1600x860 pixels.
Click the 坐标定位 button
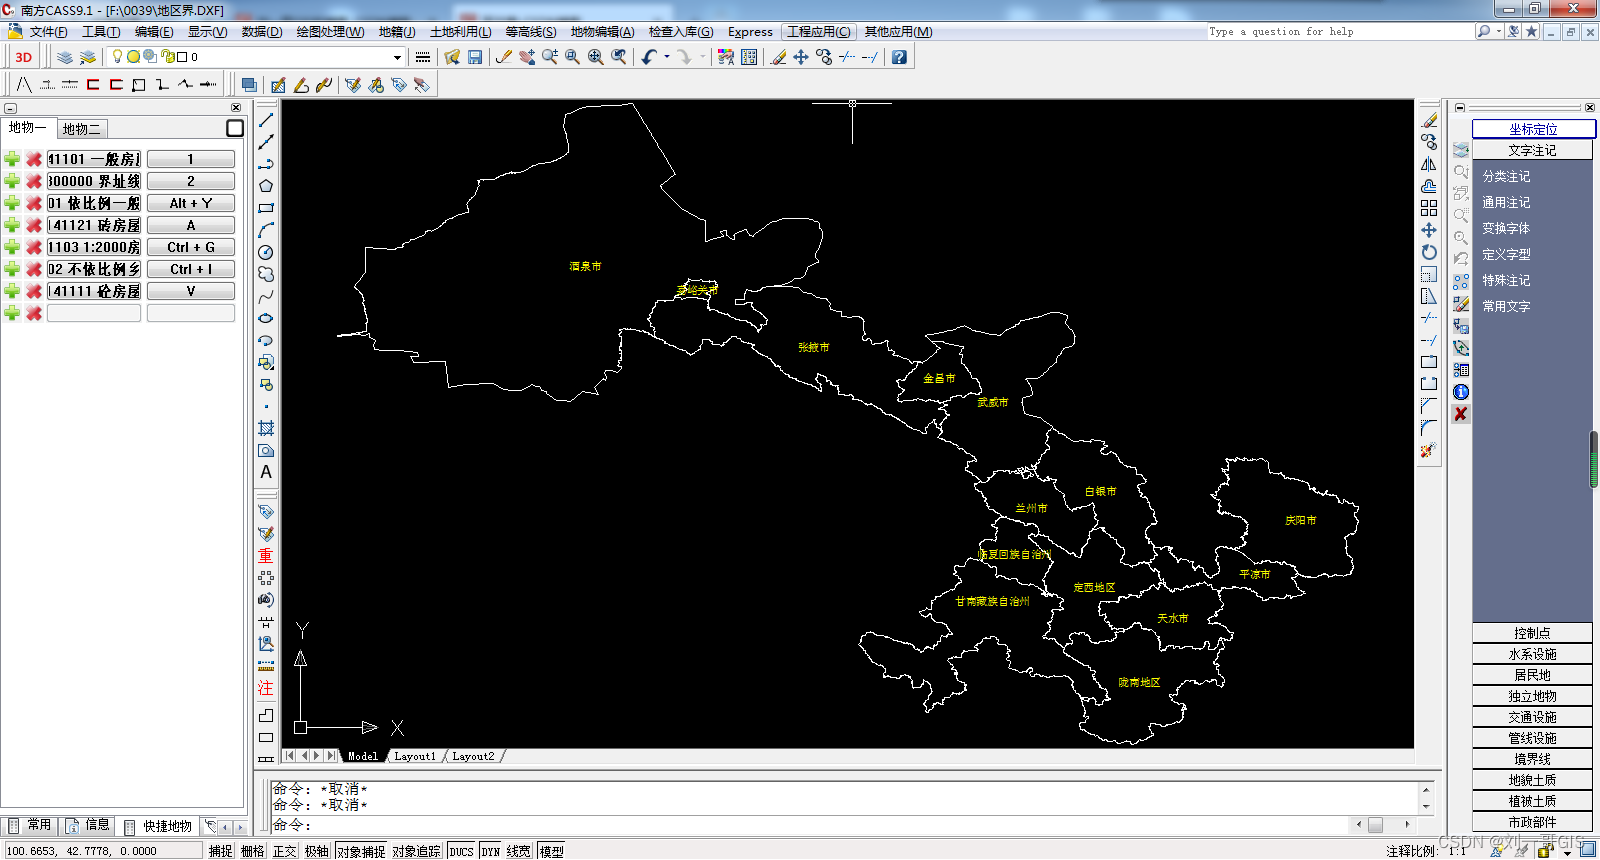(x=1533, y=129)
